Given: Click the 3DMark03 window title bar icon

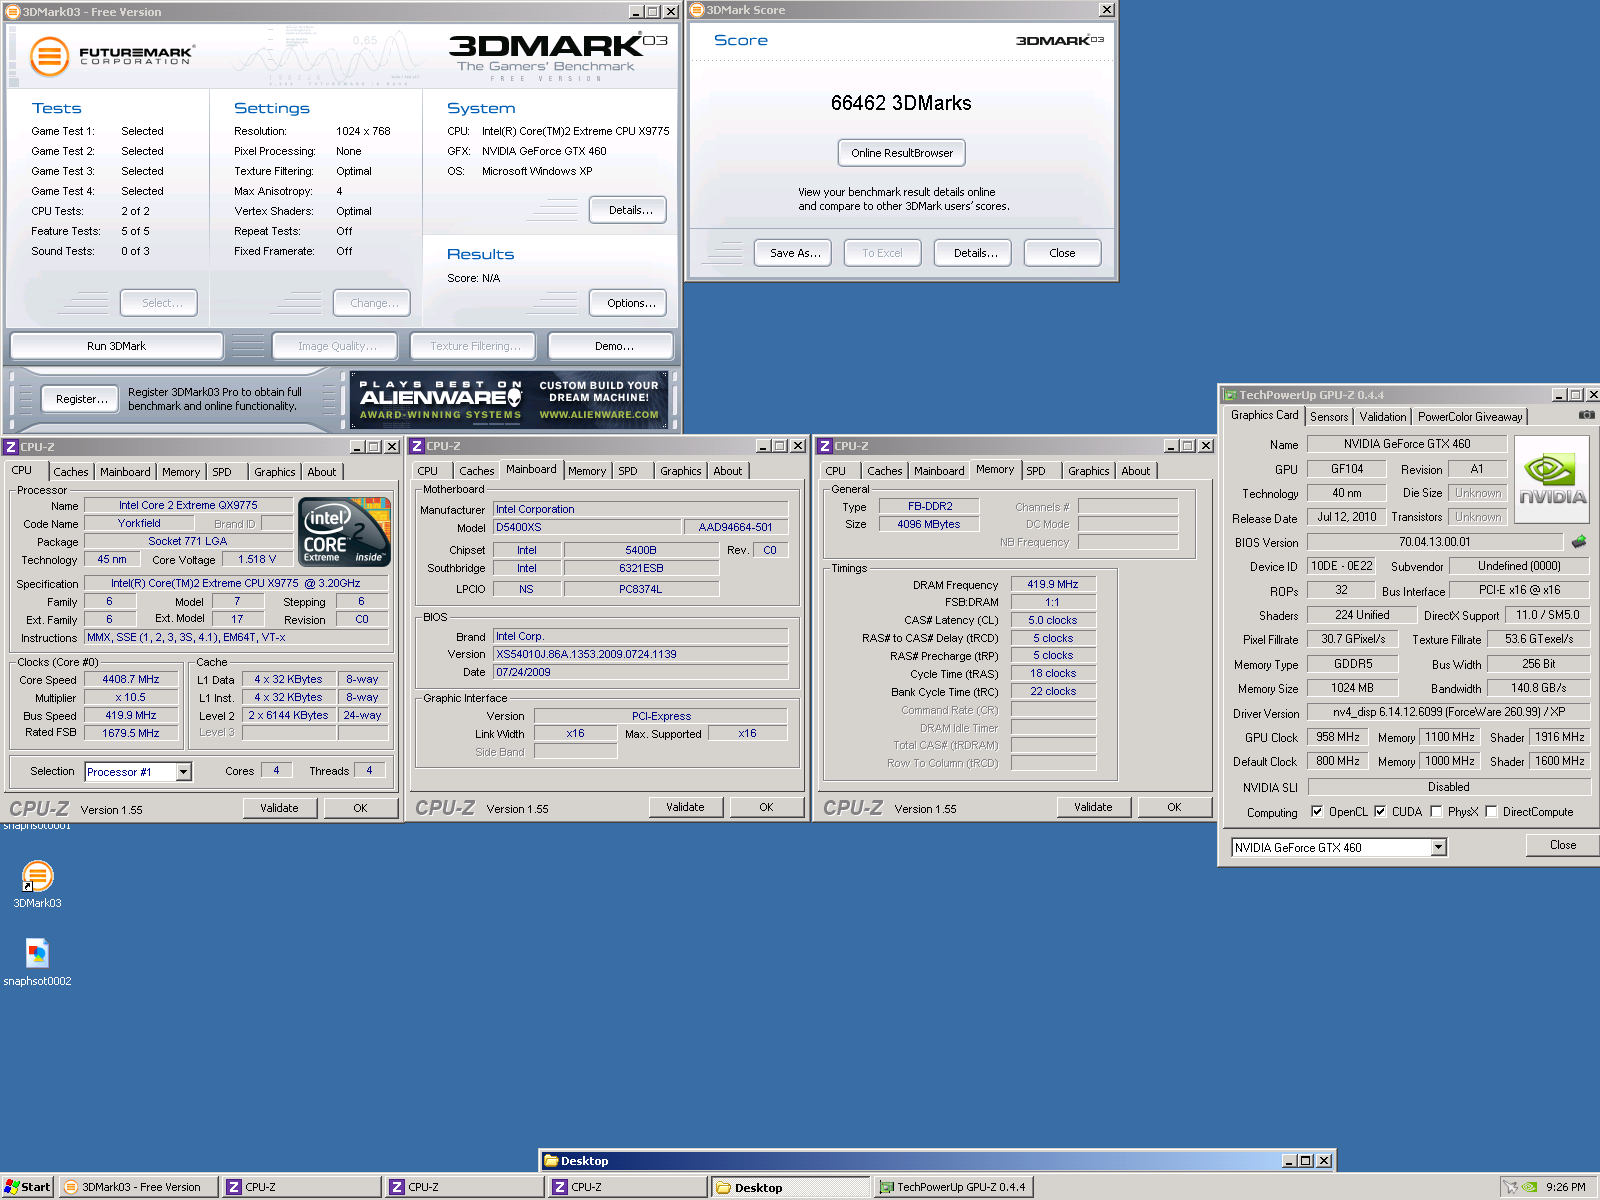Looking at the screenshot, I should coord(13,12).
